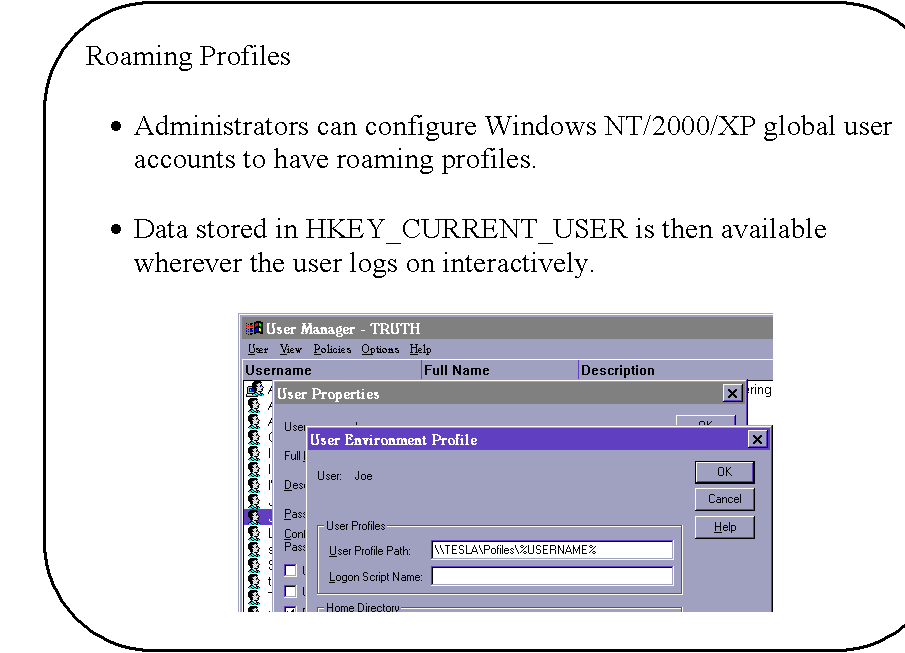Open the Policies menu
The image size is (905, 653).
(331, 349)
